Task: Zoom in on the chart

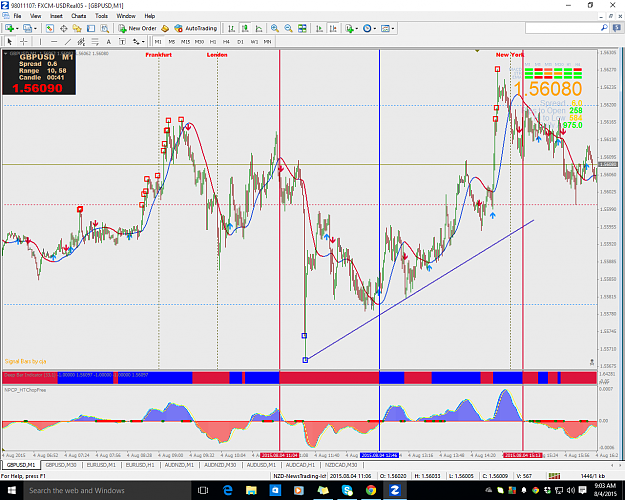Action: click(275, 28)
